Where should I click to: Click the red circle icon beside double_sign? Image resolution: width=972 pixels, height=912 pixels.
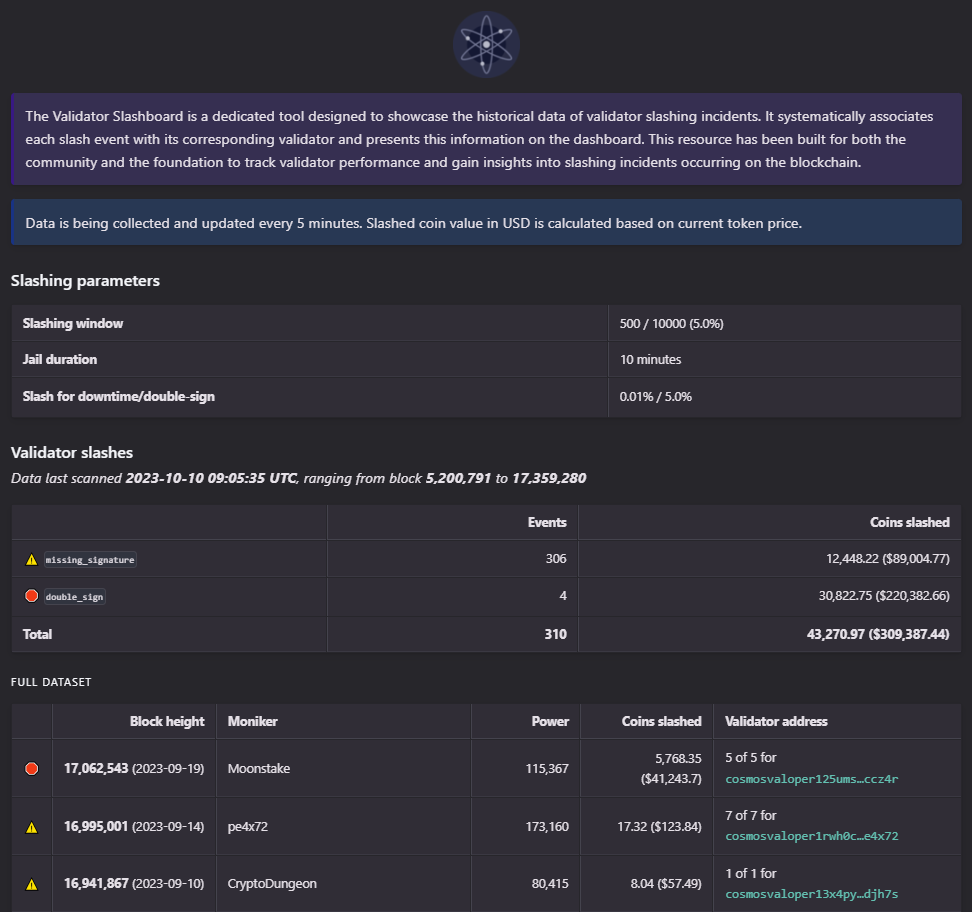[29, 595]
